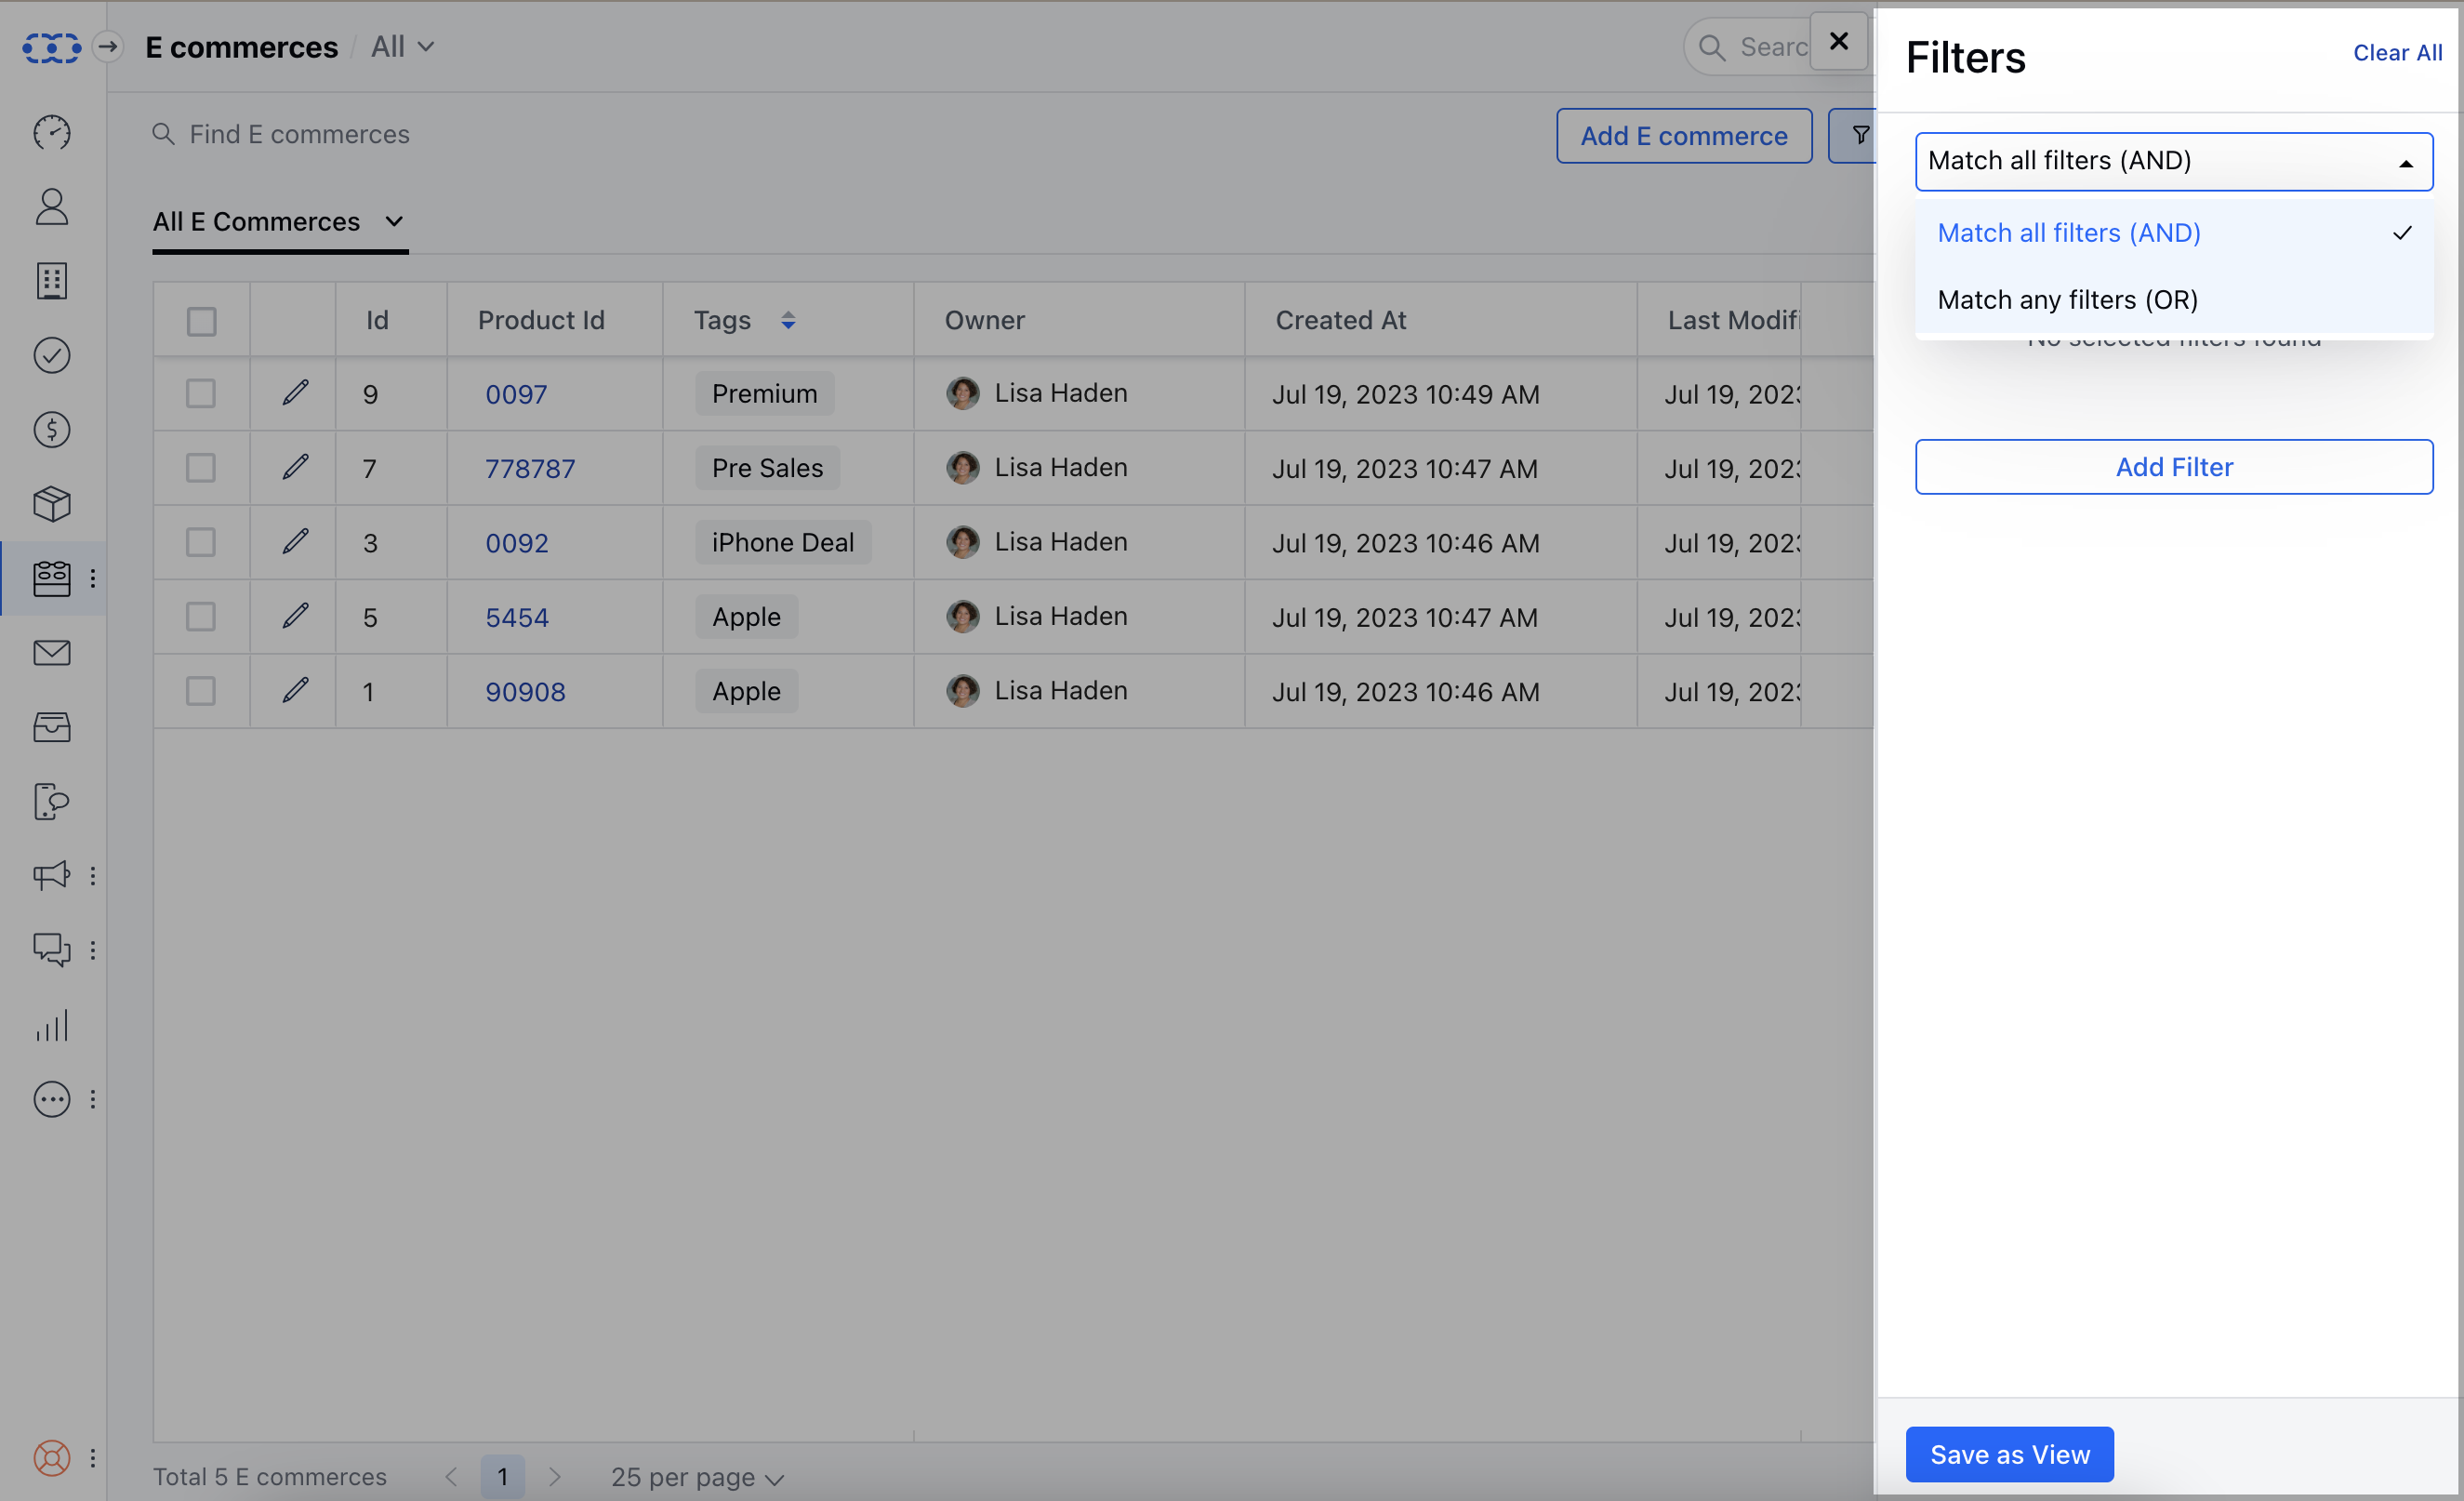Select Match any filters (OR) option
Screen dimensions: 2464x1501
tap(2173, 299)
